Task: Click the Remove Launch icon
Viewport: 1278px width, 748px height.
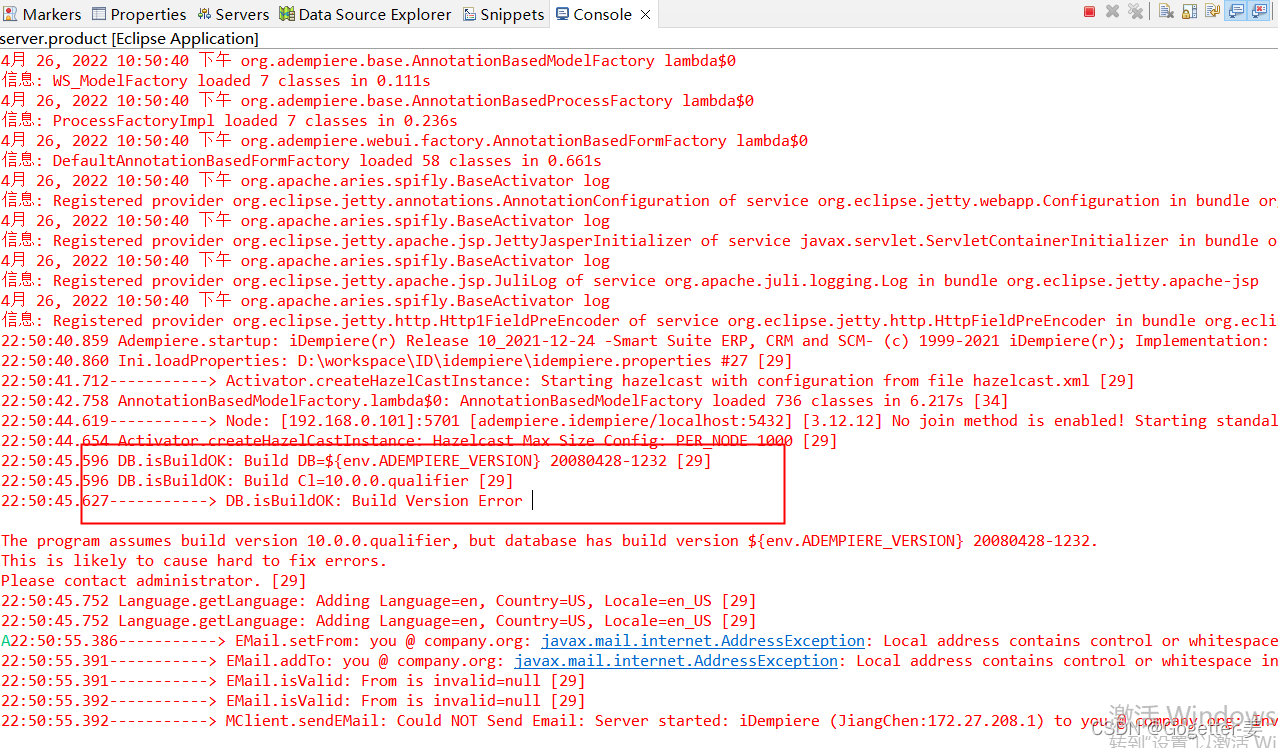Action: [1112, 11]
